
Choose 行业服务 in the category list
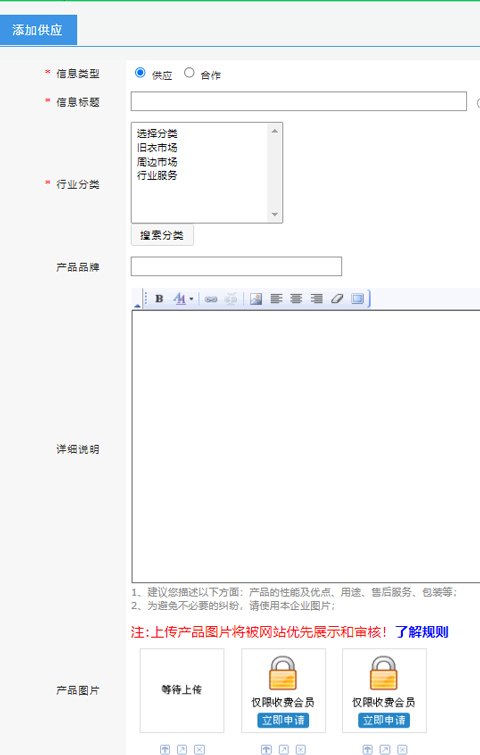(x=157, y=175)
